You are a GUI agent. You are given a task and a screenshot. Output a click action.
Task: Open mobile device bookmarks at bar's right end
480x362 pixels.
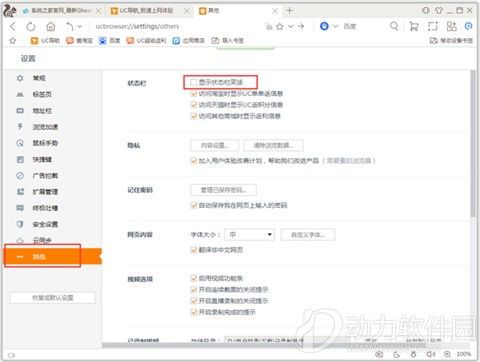coord(451,41)
